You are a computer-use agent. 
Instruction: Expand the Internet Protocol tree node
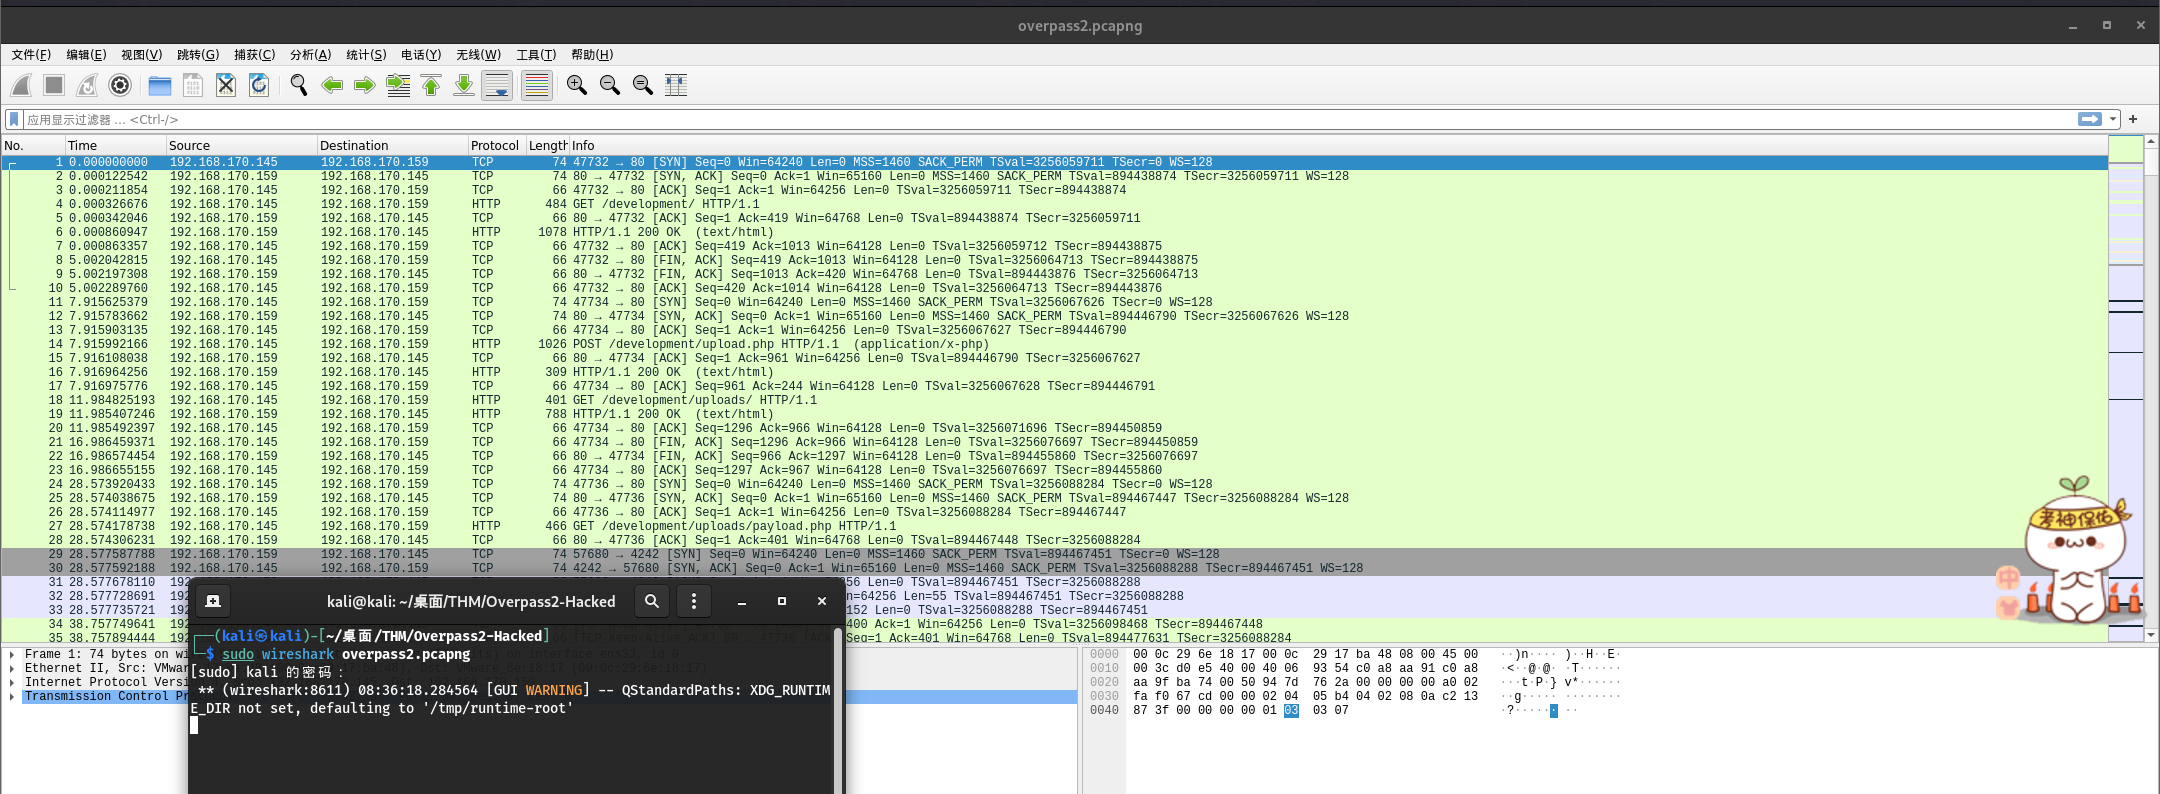(x=12, y=683)
